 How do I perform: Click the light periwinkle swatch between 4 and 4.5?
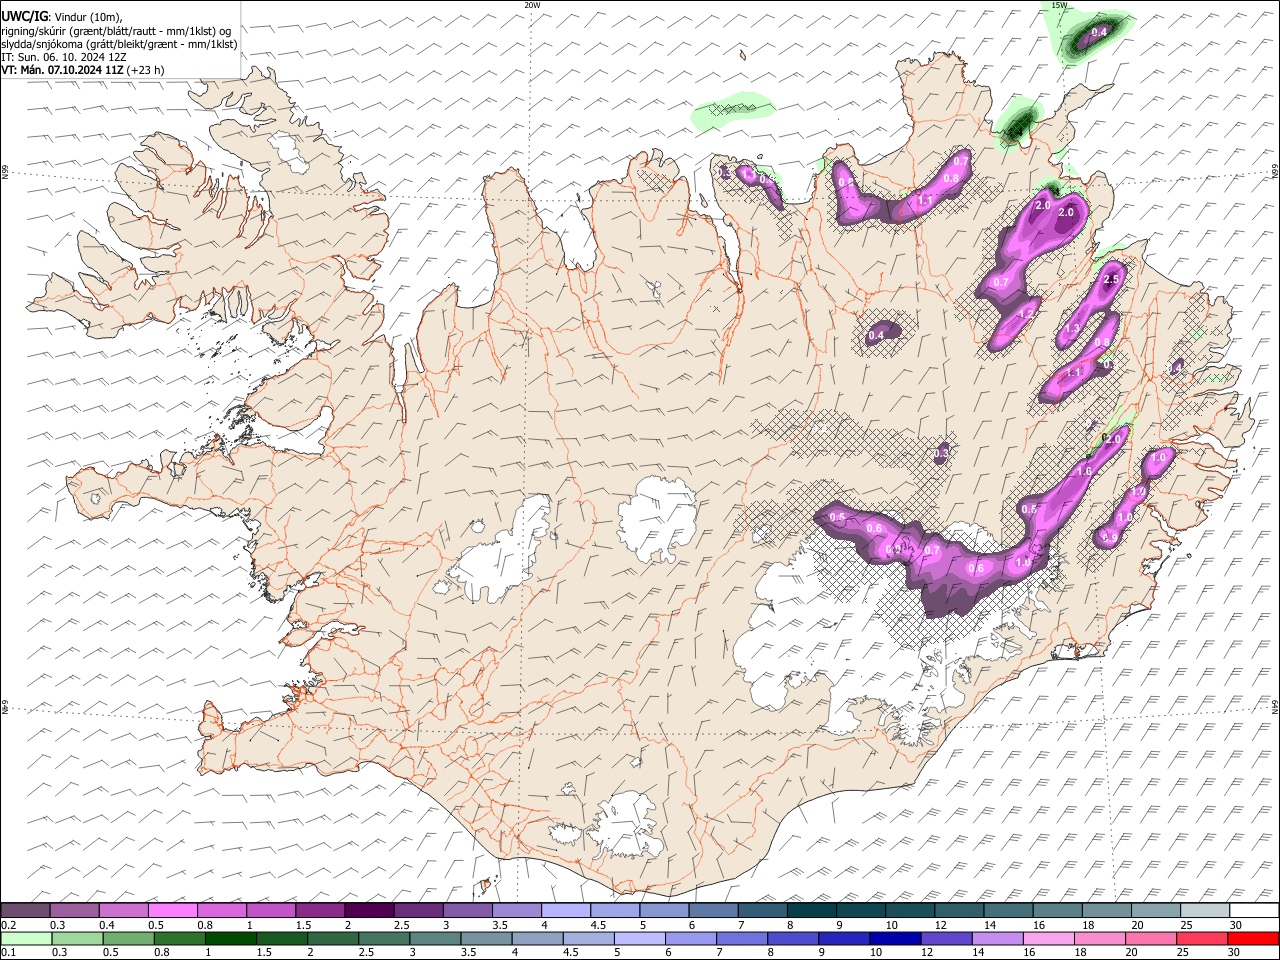(565, 911)
